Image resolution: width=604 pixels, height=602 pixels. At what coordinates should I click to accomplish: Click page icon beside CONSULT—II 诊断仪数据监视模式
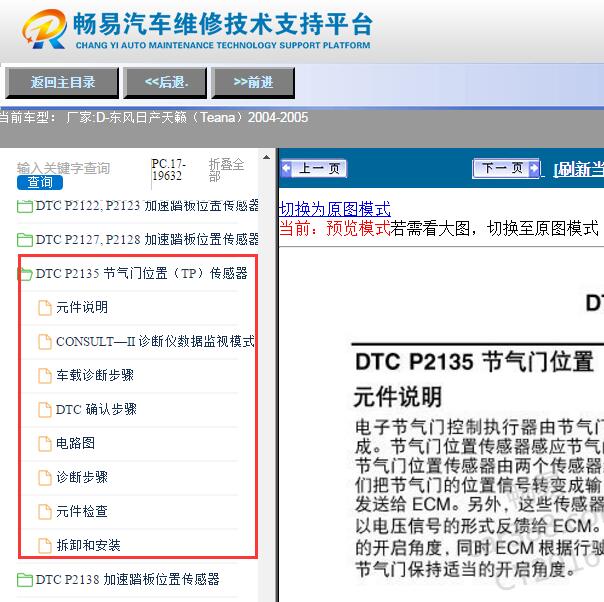(45, 342)
